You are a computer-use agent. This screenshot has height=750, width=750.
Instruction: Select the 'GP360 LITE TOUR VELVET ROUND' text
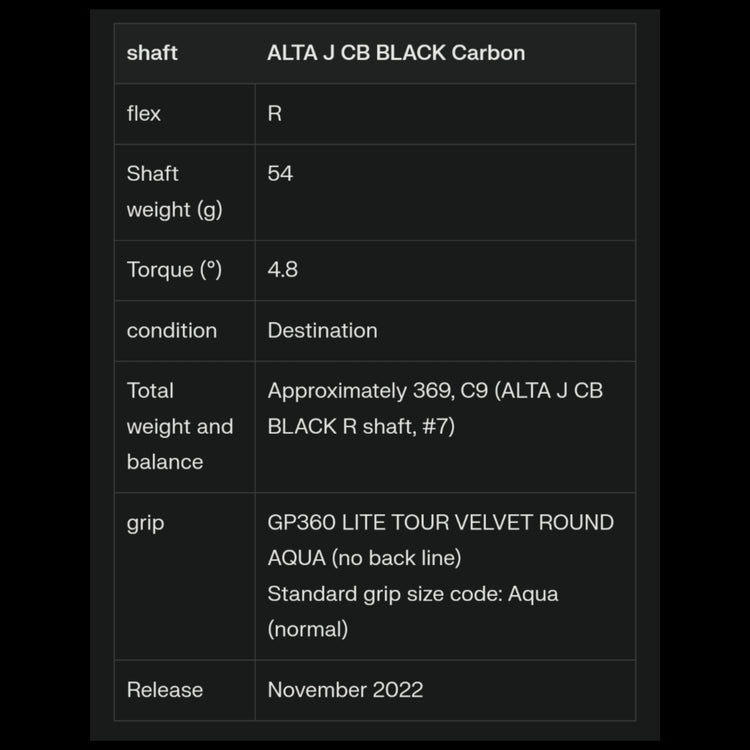tap(440, 522)
